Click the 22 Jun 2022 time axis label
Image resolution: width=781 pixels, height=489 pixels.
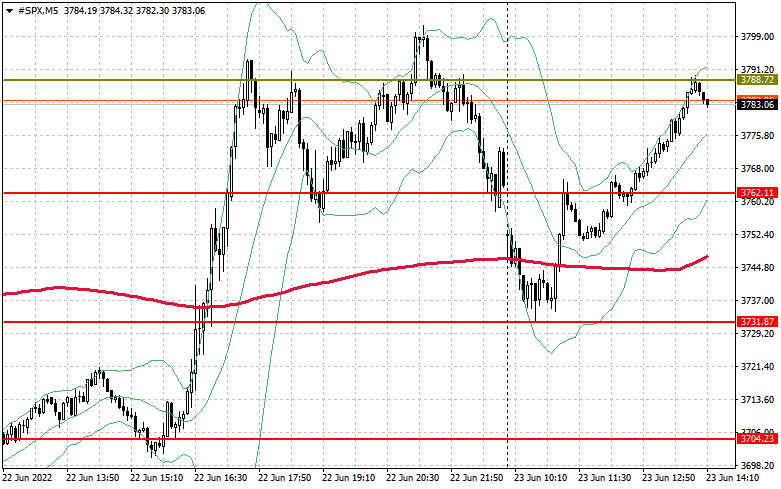point(28,478)
